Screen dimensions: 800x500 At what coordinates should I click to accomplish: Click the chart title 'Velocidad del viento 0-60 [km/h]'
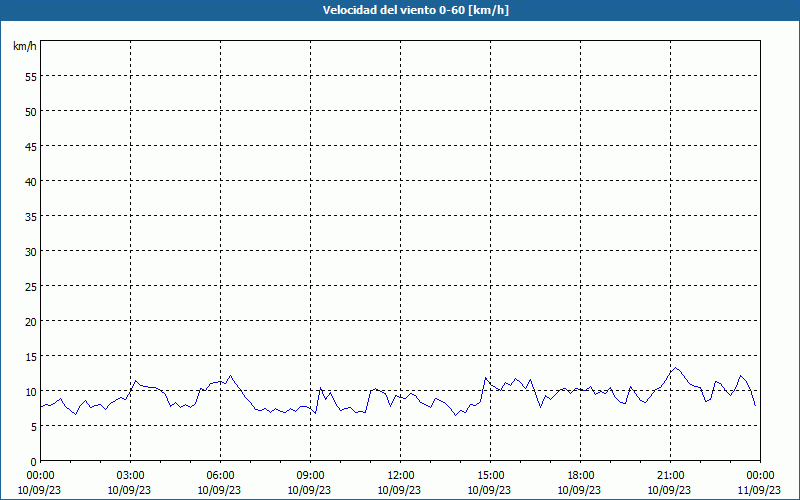(x=399, y=11)
